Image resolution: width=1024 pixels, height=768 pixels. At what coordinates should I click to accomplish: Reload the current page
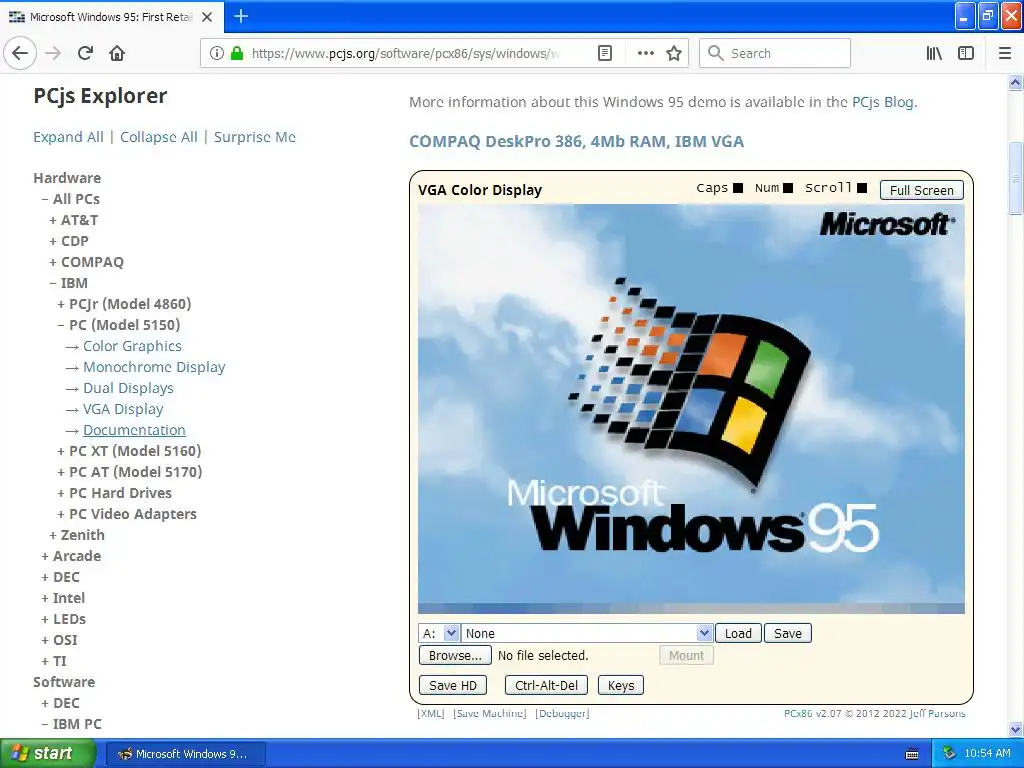(x=86, y=54)
